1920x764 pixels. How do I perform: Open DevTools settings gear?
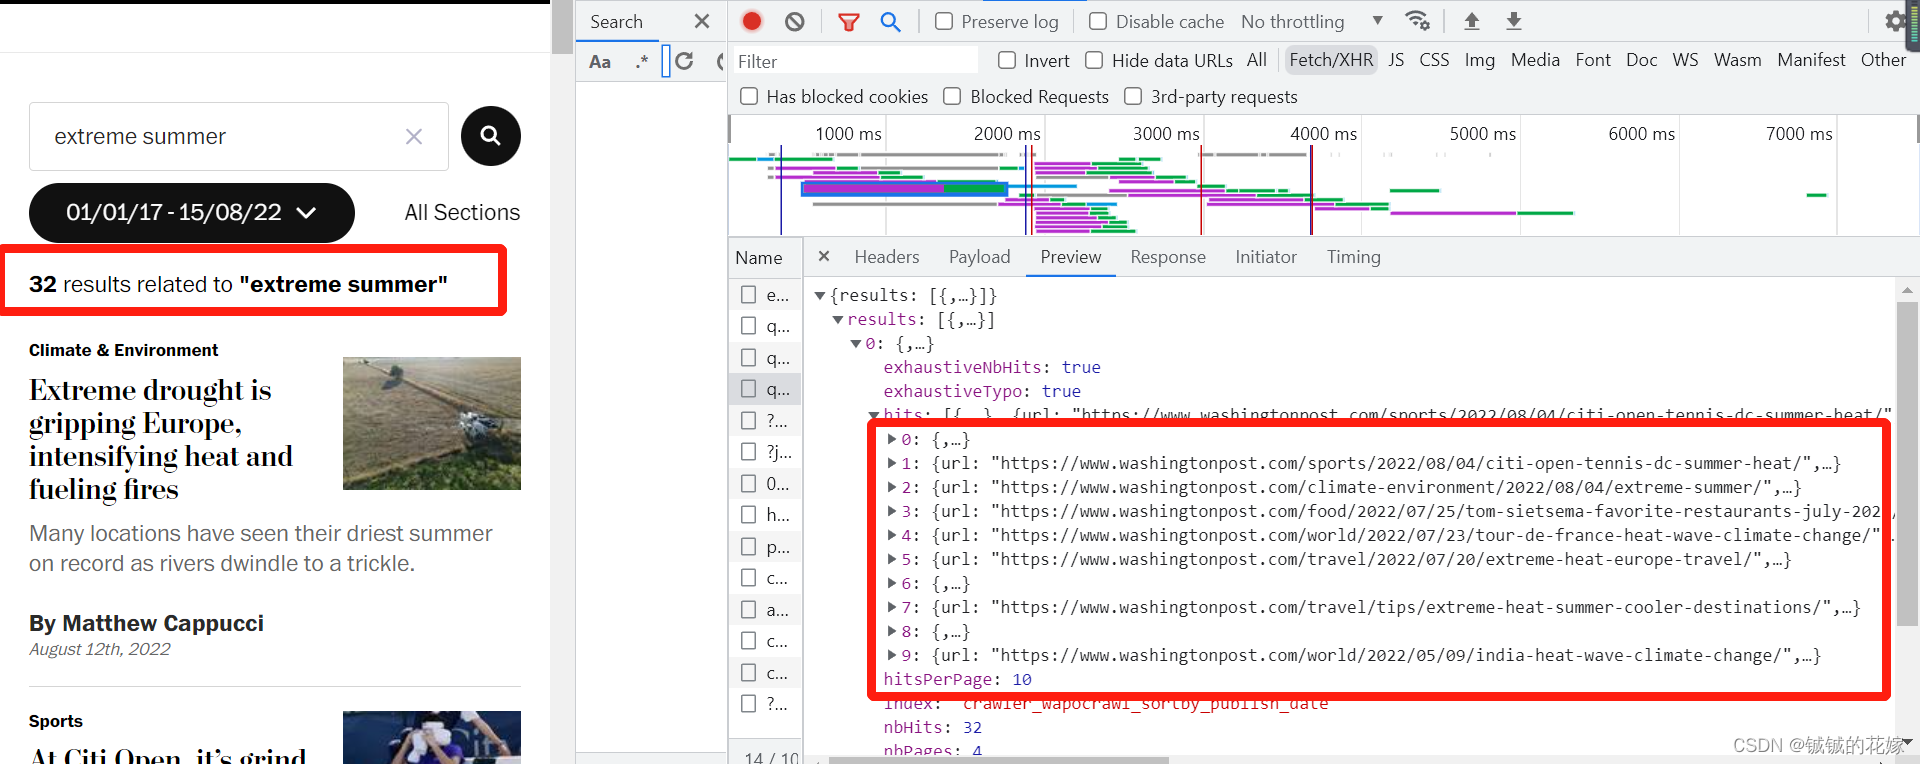[x=1895, y=21]
